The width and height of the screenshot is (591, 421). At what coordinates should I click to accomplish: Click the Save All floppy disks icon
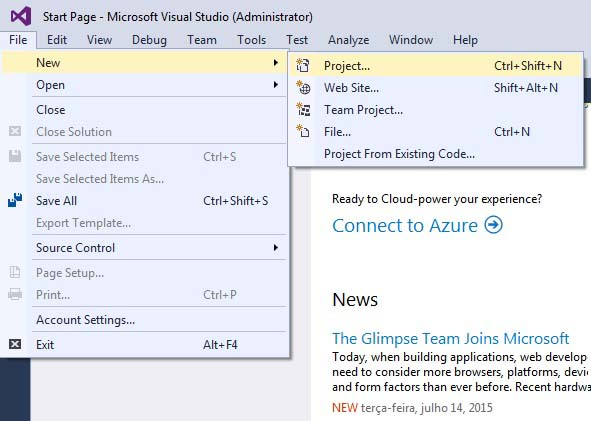pyautogui.click(x=15, y=200)
